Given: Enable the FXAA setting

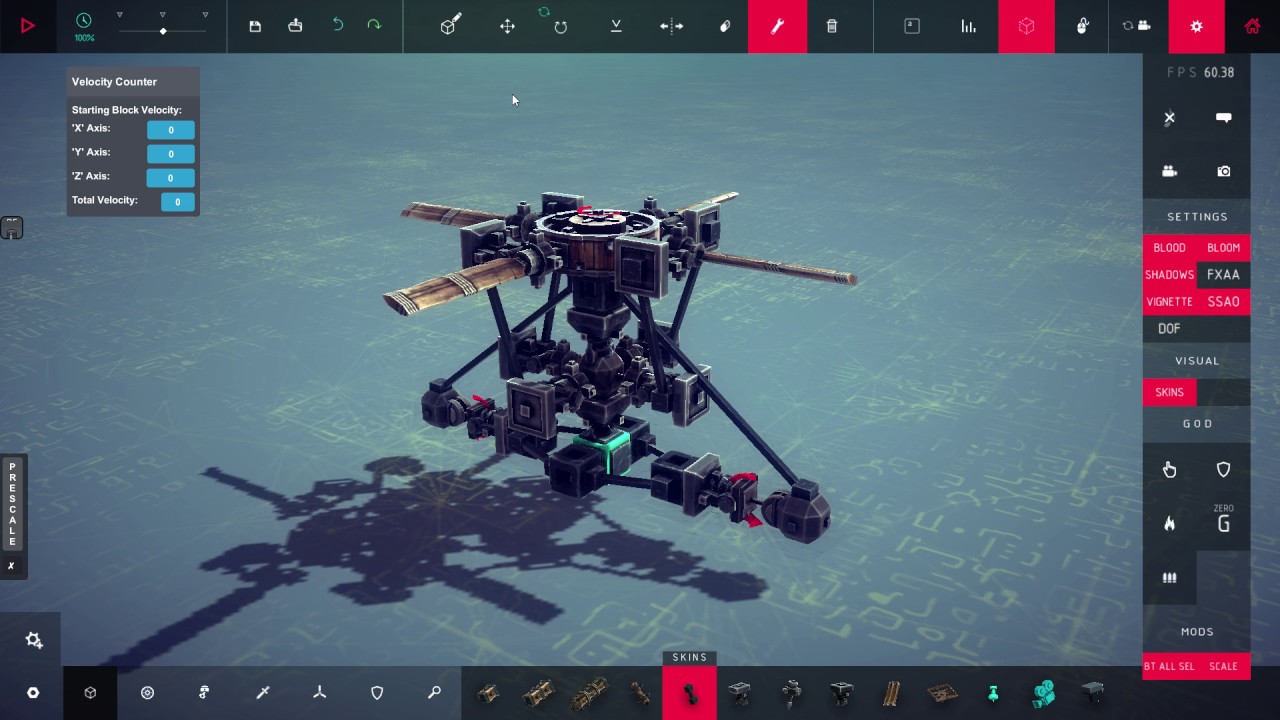Looking at the screenshot, I should tap(1223, 275).
